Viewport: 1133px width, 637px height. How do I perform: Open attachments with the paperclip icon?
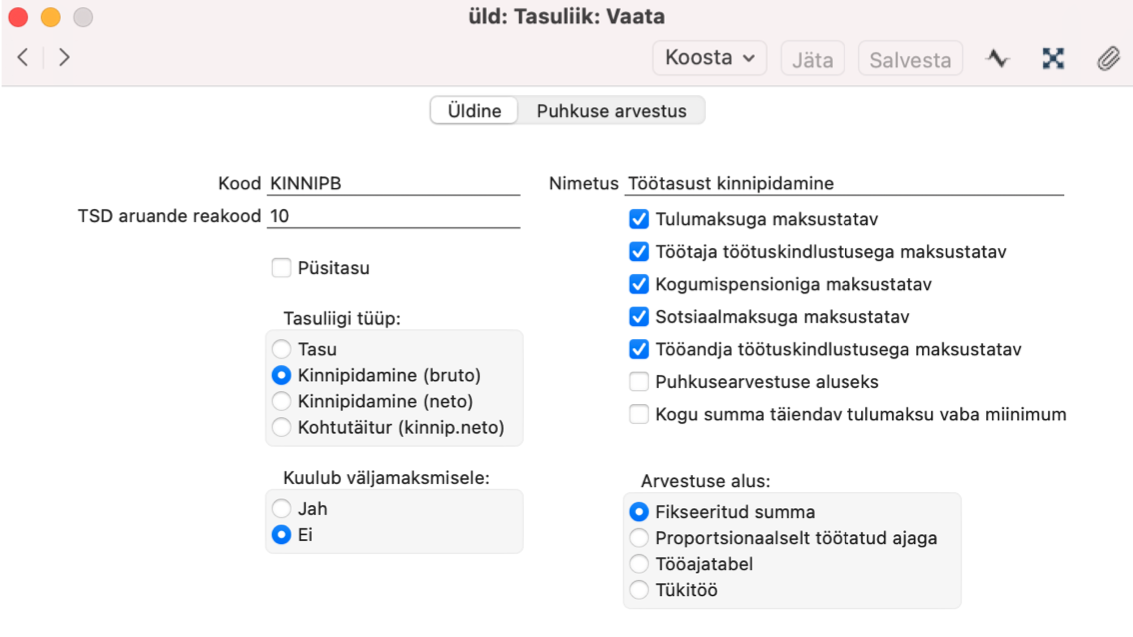1108,58
